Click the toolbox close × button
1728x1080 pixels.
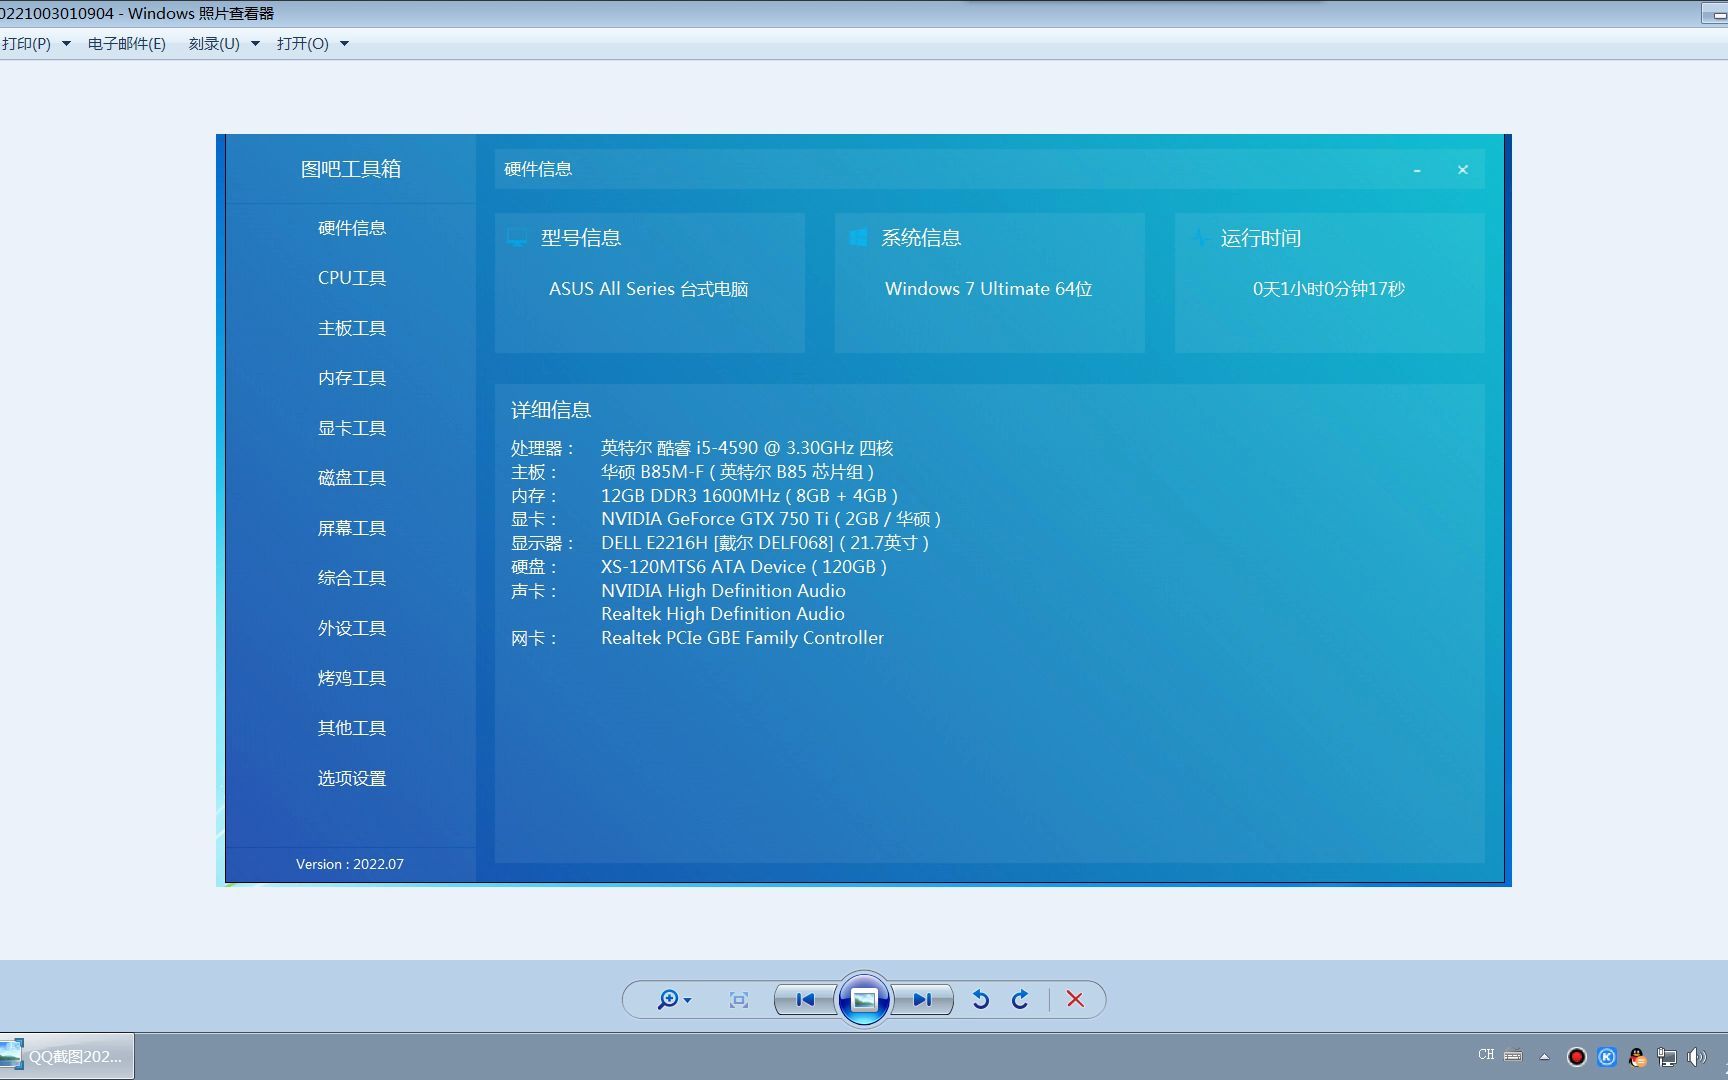(x=1463, y=170)
